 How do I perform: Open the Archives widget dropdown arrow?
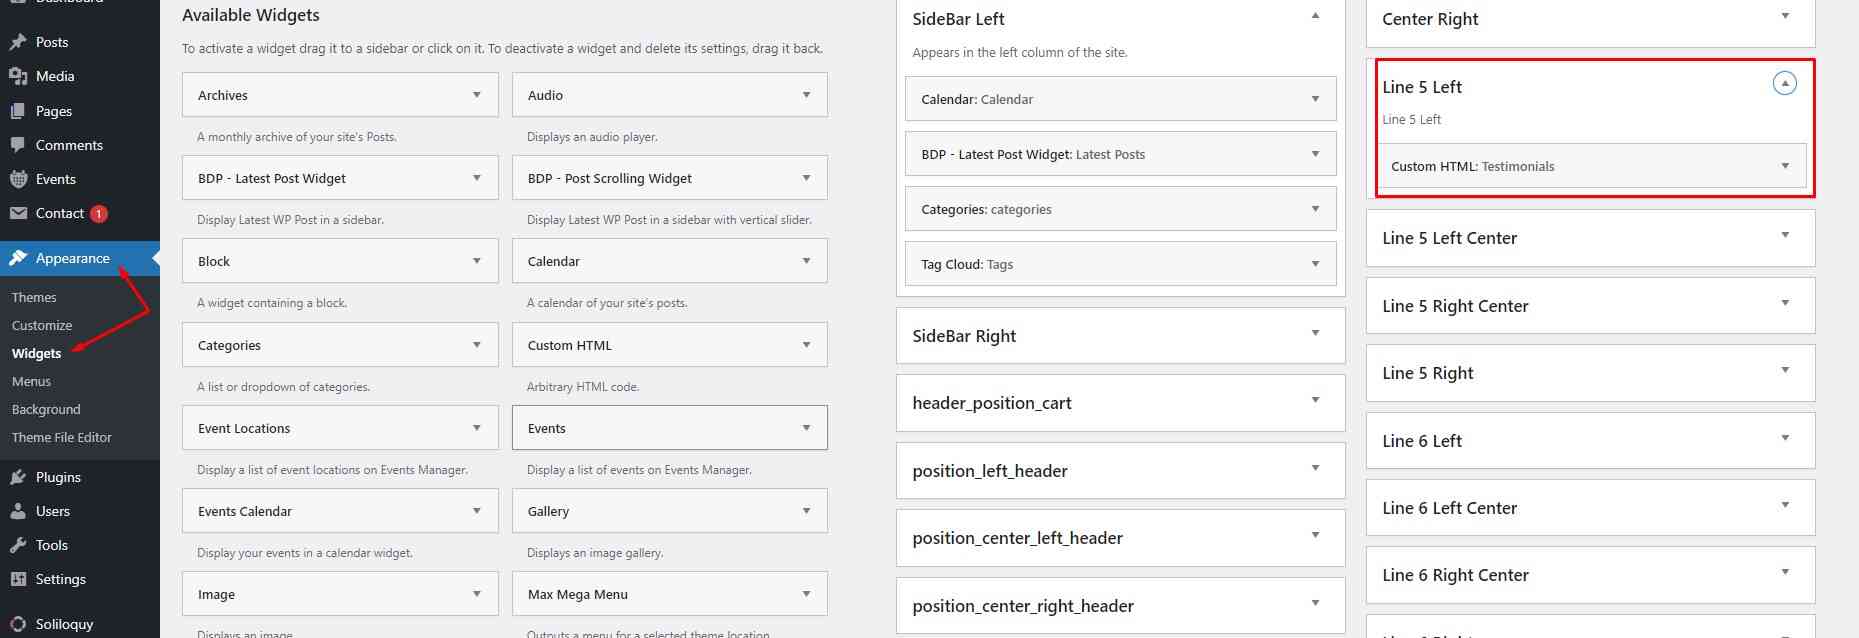click(477, 95)
